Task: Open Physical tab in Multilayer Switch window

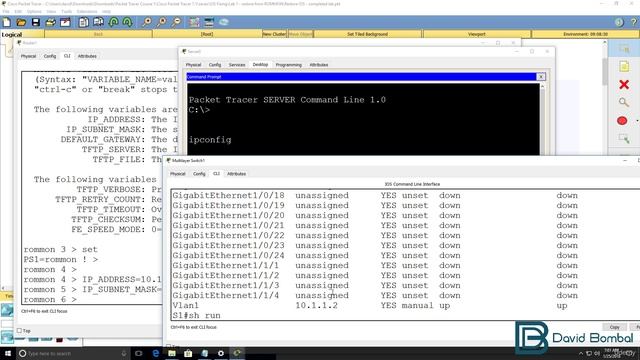Action: pyautogui.click(x=178, y=174)
